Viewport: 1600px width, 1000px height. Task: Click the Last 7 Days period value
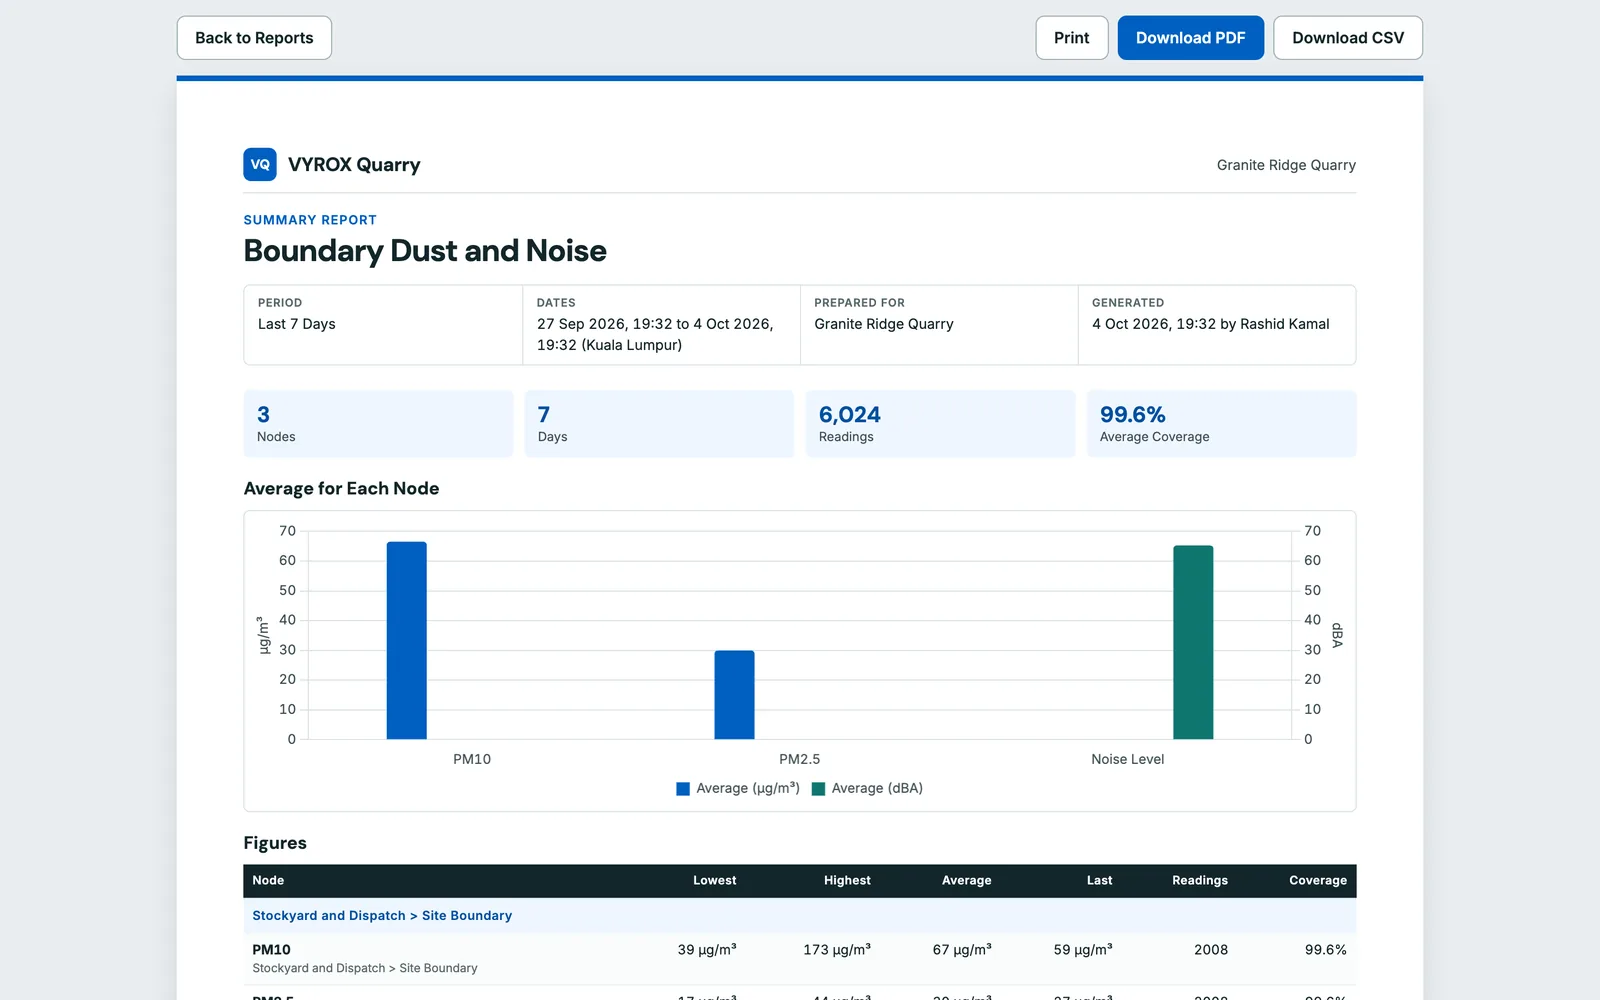coord(297,324)
